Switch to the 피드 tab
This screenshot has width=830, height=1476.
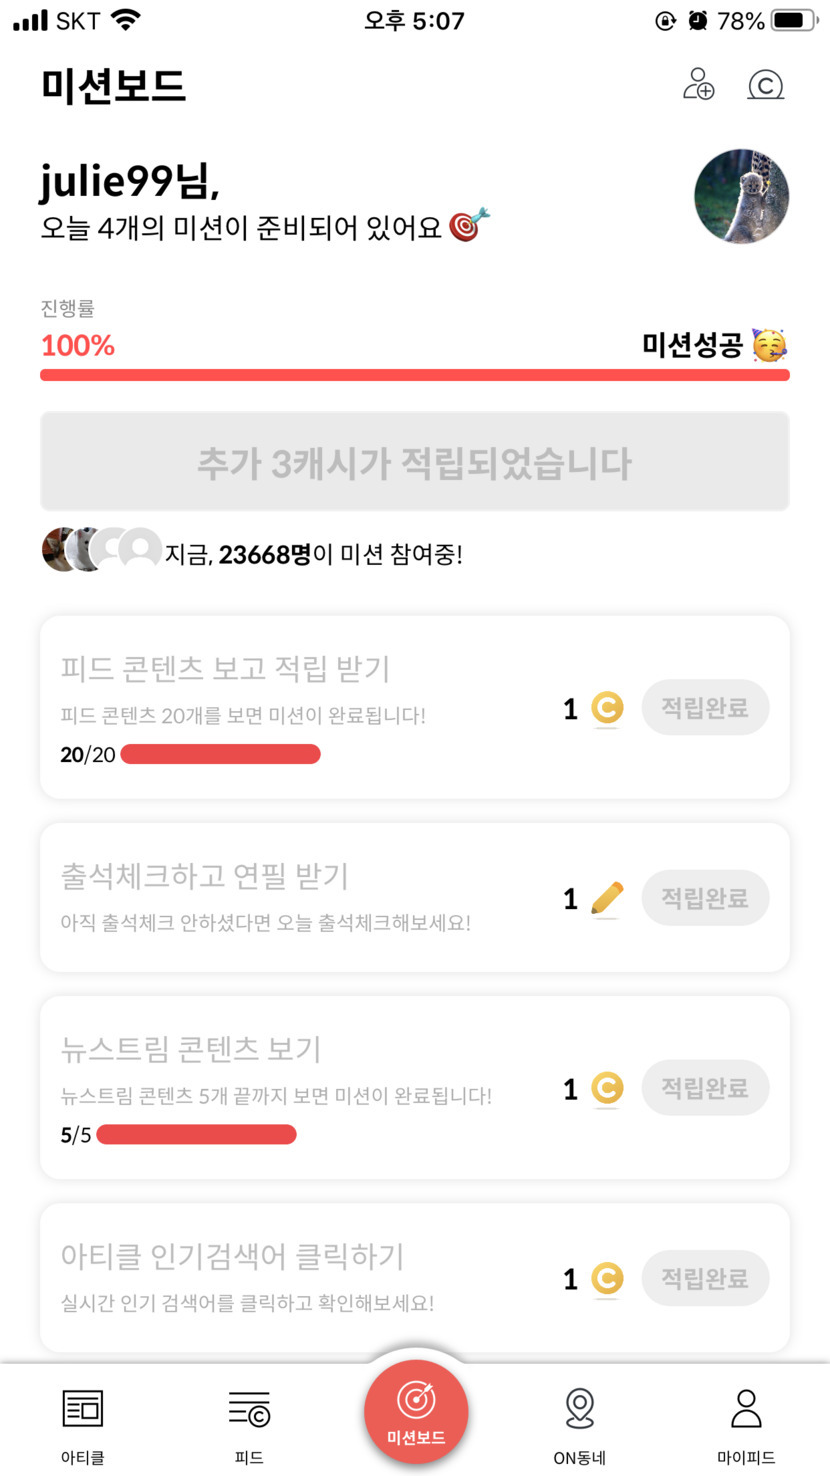pos(249,1424)
